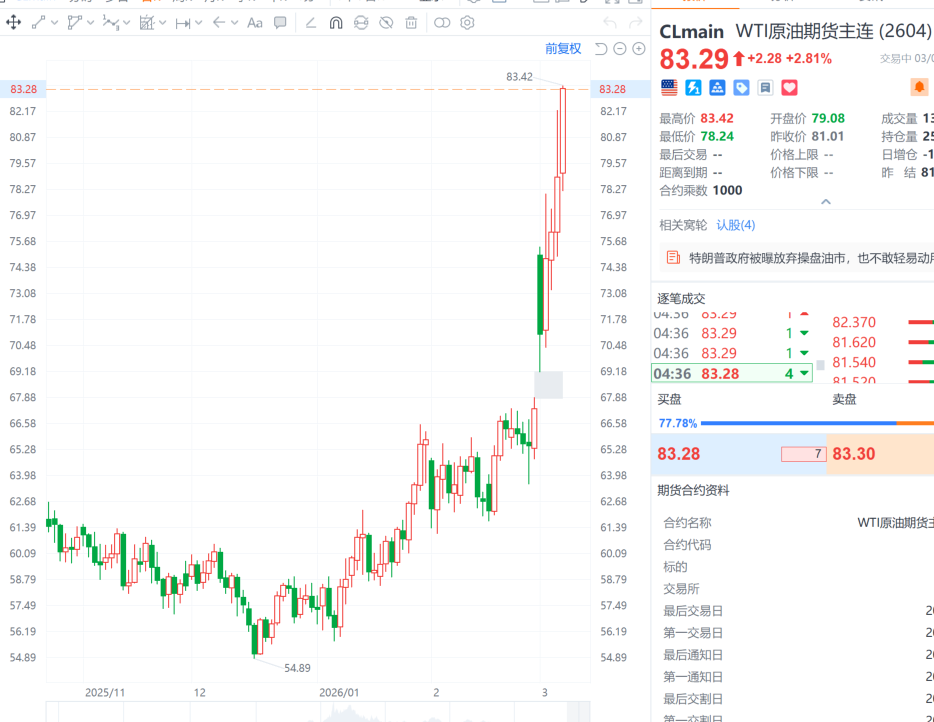The image size is (934, 722).
Task: Toggle the lock drawings icon
Action: [361, 22]
